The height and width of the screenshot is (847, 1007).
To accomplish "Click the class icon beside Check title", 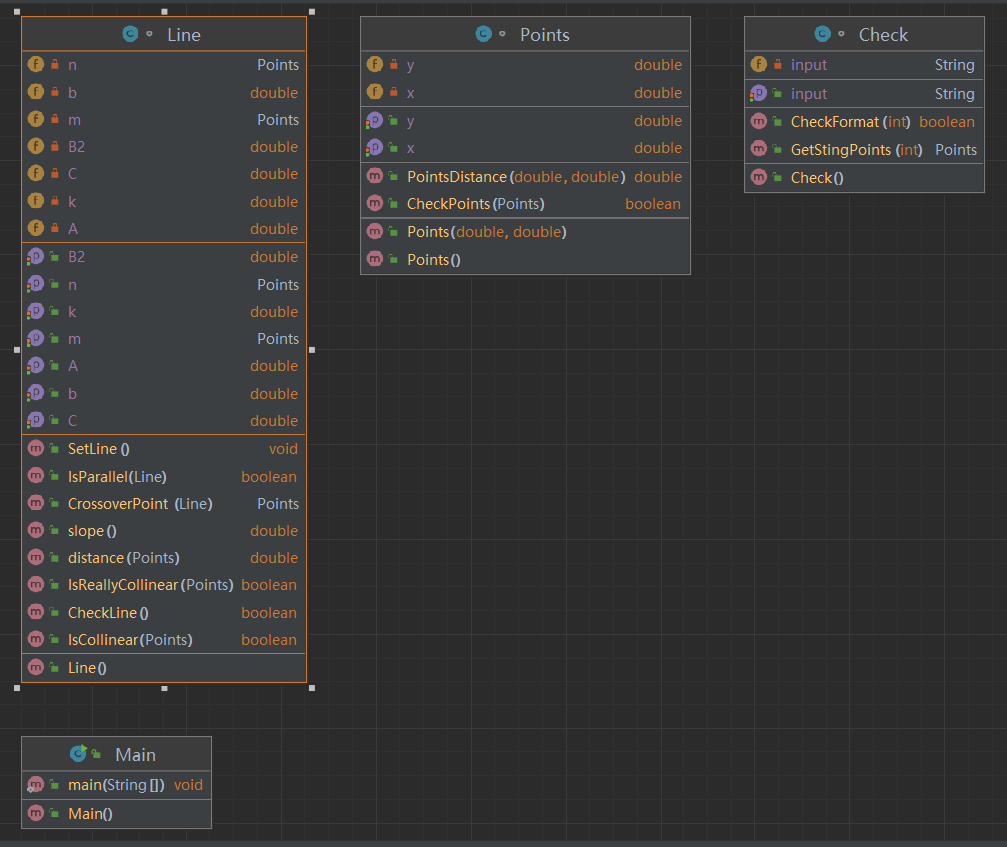I will (823, 34).
